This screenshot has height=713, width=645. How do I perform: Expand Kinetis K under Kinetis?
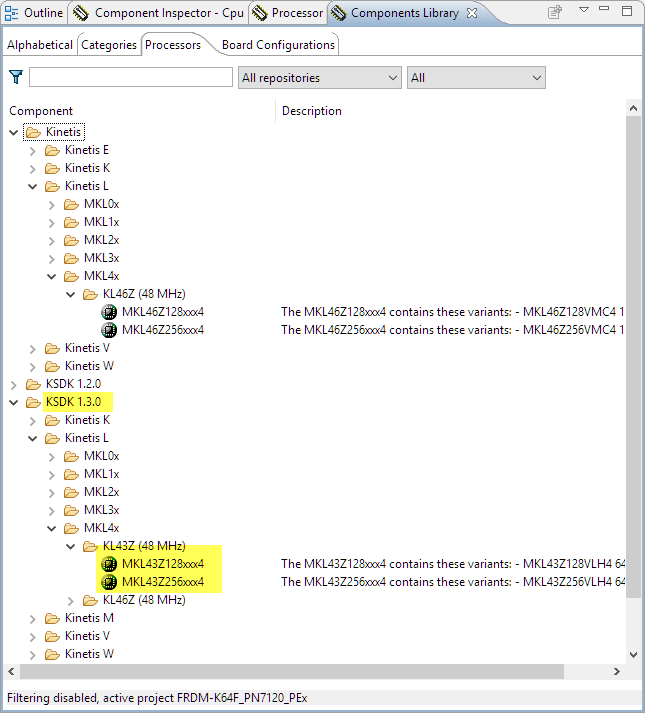pyautogui.click(x=33, y=169)
